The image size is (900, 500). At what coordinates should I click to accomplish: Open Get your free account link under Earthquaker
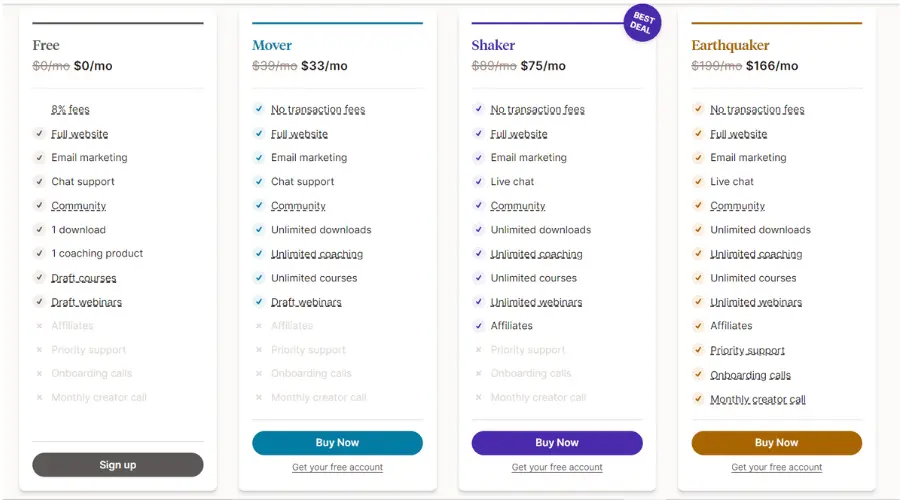[777, 467]
